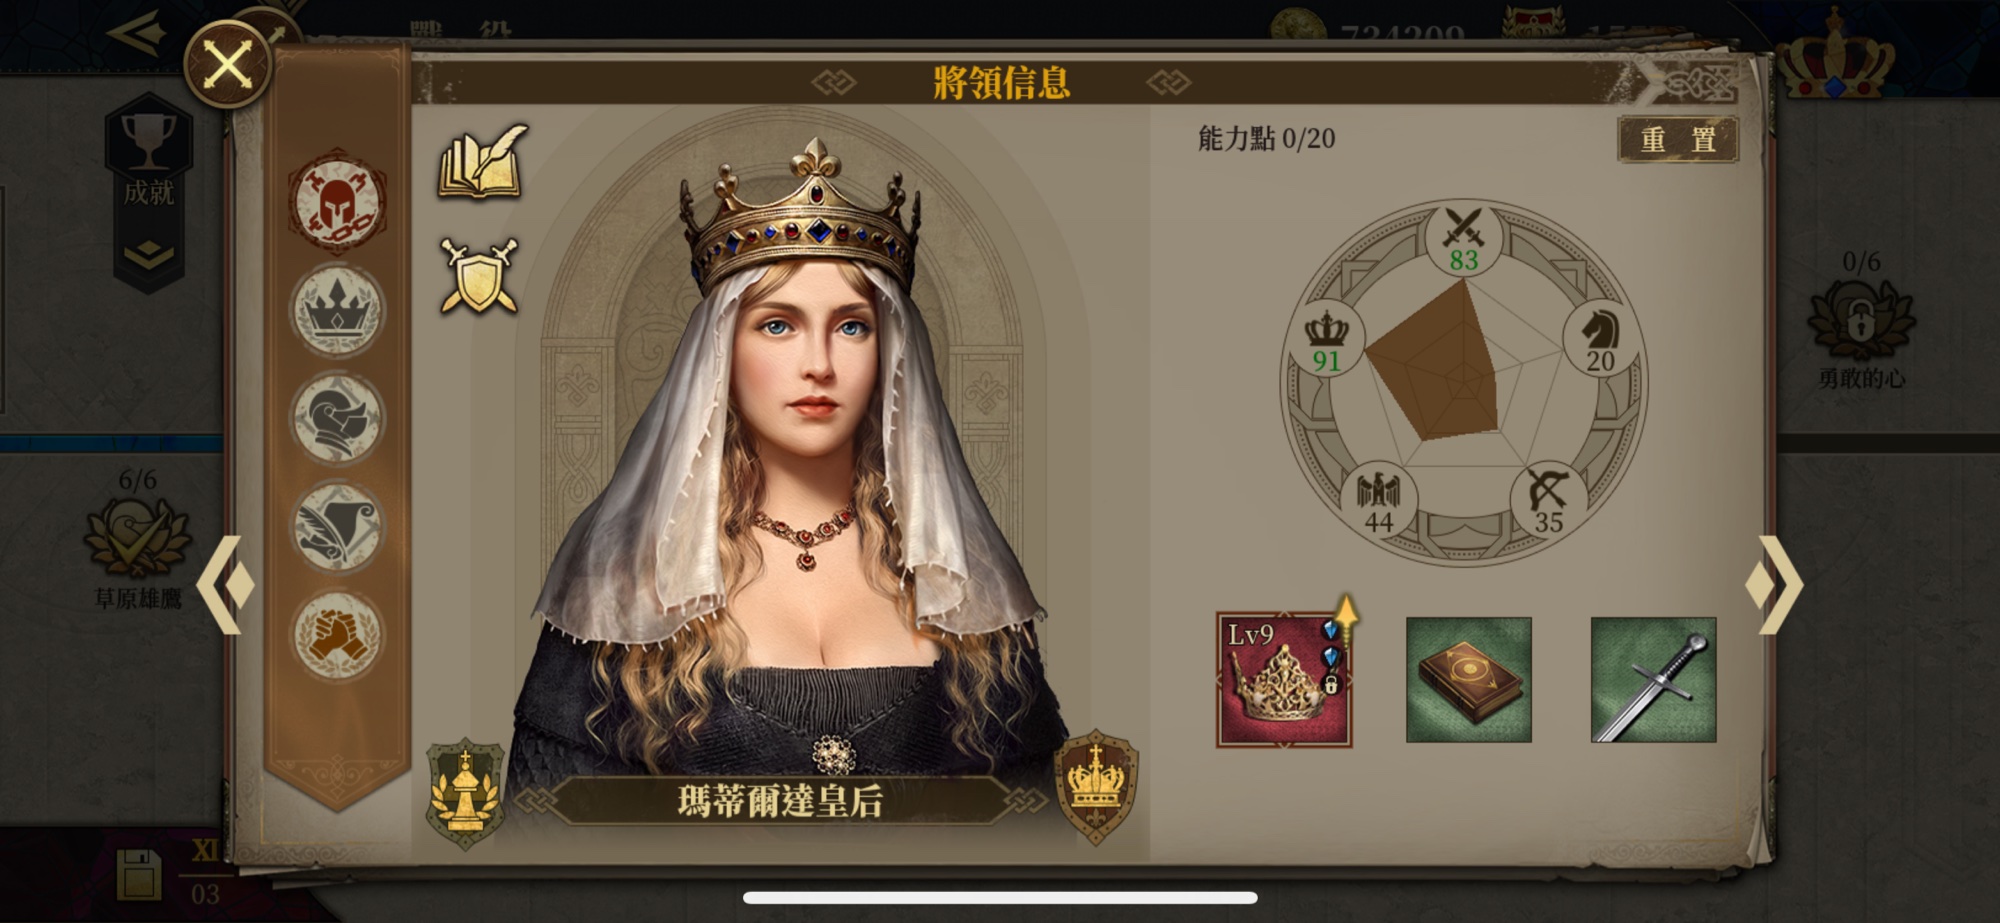This screenshot has width=2000, height=923.
Task: Click the crown stat showing 91
Action: click(x=1327, y=341)
